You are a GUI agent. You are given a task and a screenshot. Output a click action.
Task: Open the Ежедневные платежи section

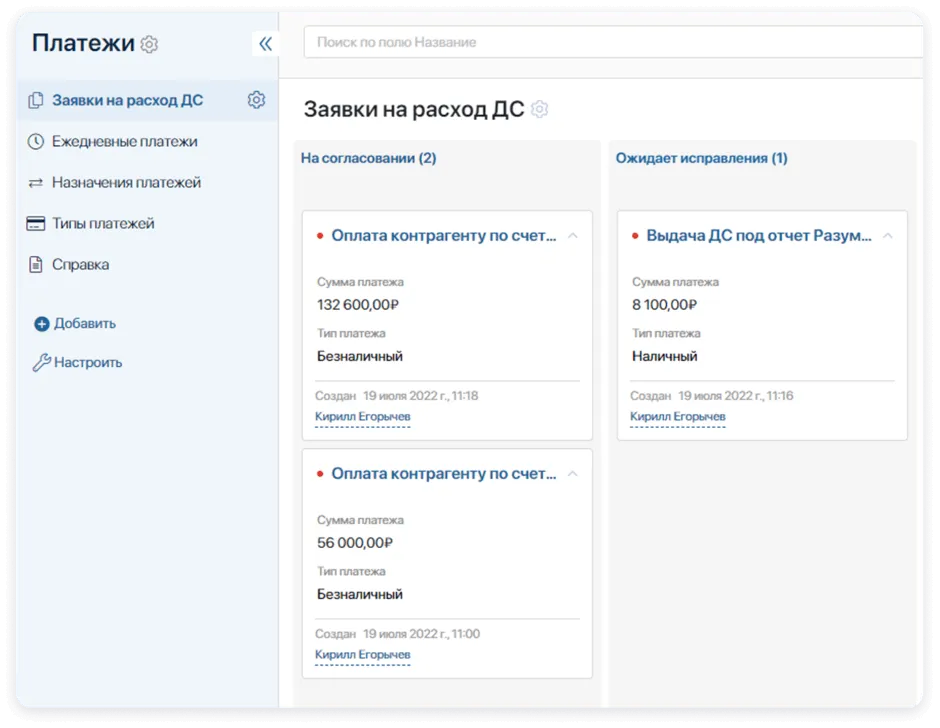tap(117, 141)
